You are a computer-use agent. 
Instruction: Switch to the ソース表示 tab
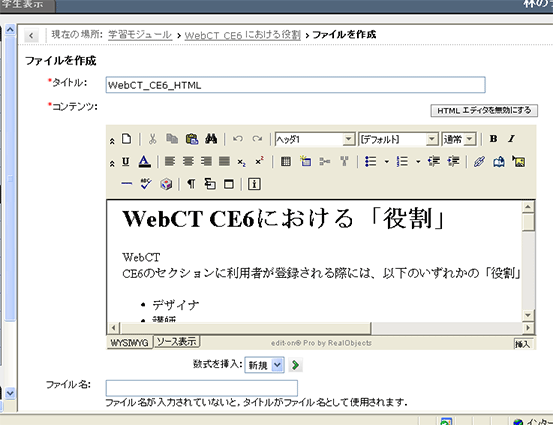pyautogui.click(x=177, y=341)
